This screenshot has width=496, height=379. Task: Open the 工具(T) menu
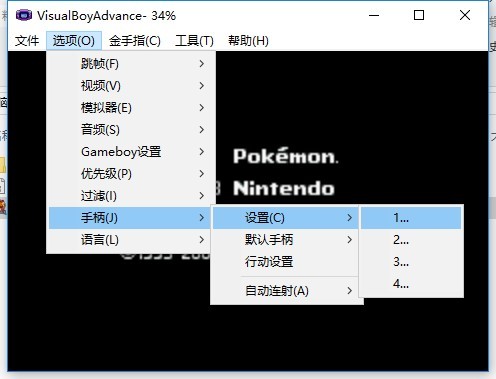[x=194, y=41]
